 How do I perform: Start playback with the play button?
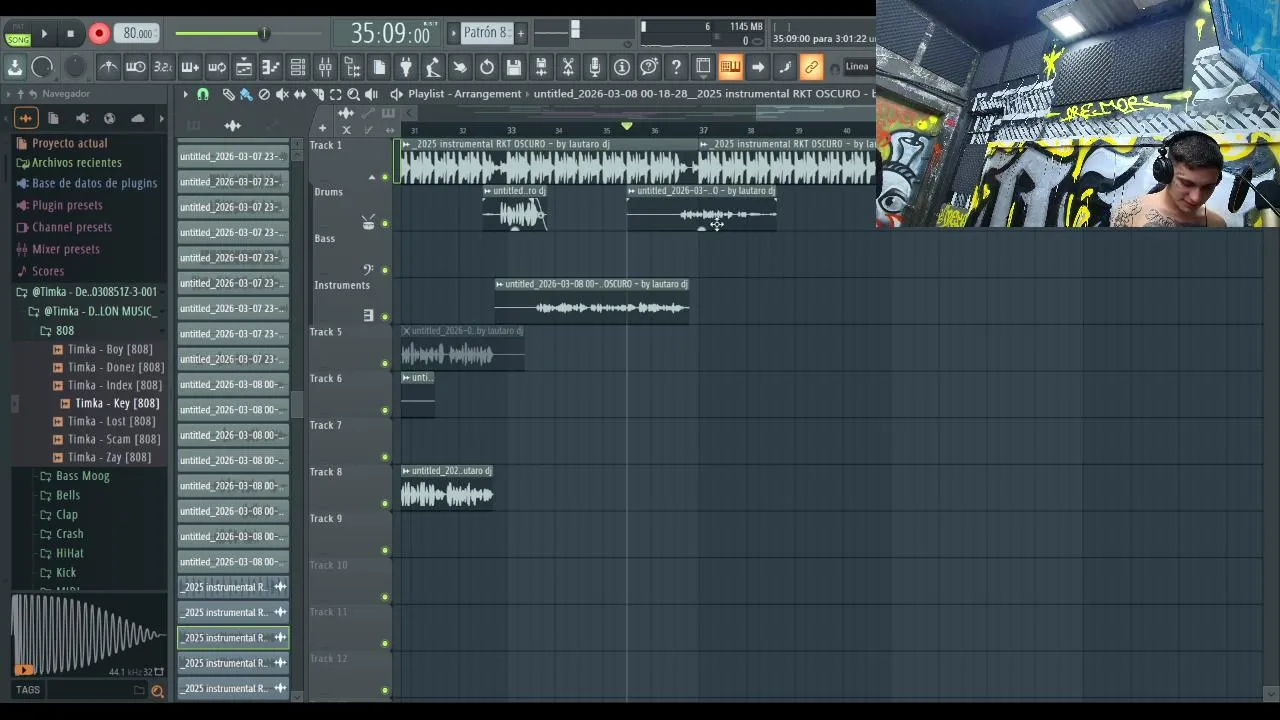pyautogui.click(x=44, y=33)
